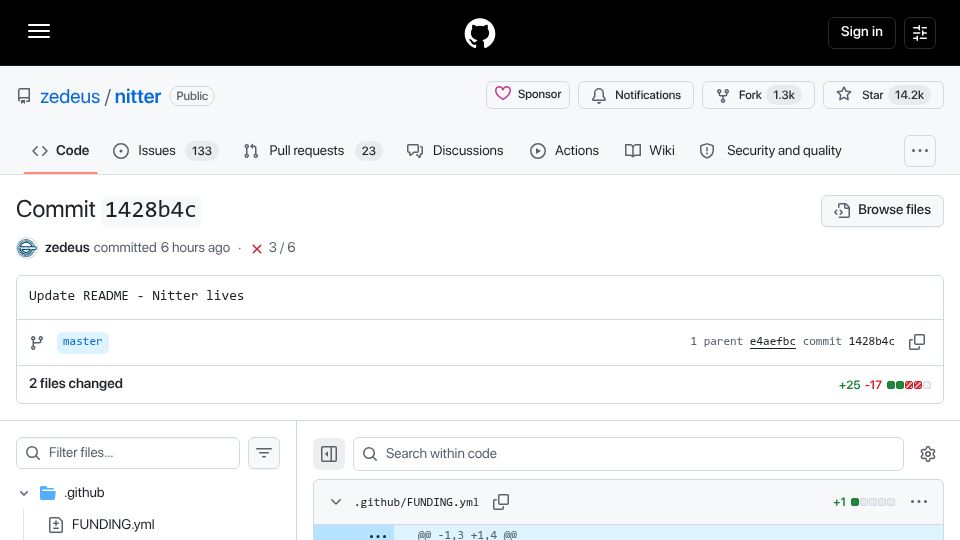This screenshot has width=960, height=540.
Task: Go to GitHub homepage via Octocat logo
Action: coord(480,33)
